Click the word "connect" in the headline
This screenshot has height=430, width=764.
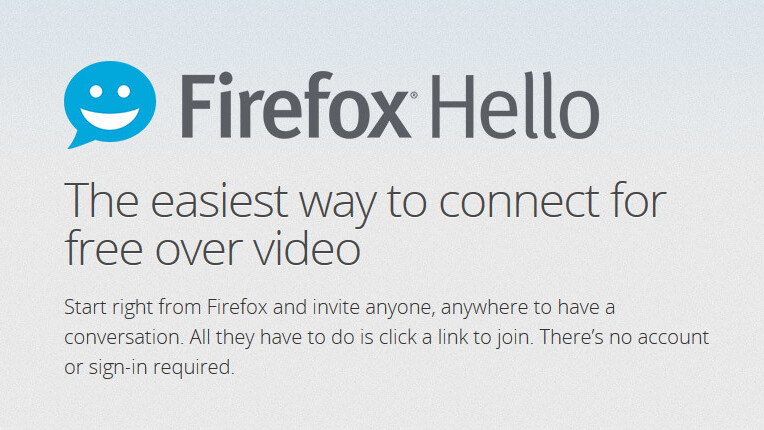519,202
